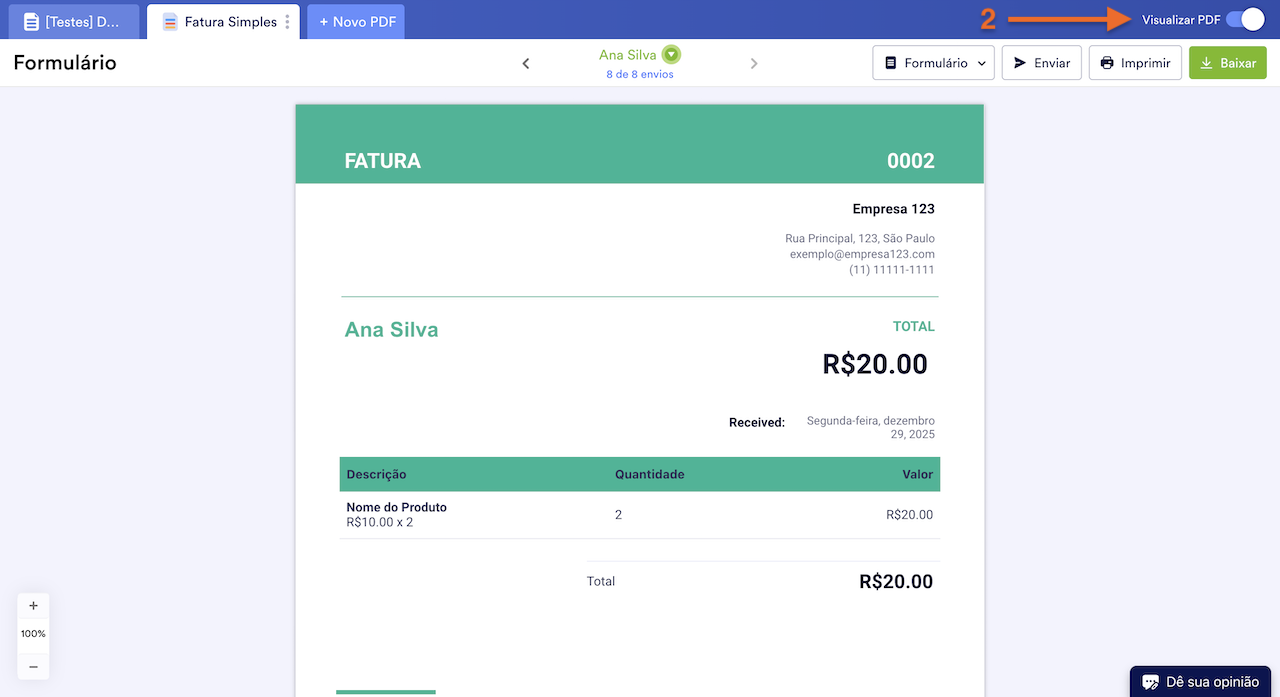Click the Imprimir printer icon
The width and height of the screenshot is (1280, 697).
tap(1107, 62)
